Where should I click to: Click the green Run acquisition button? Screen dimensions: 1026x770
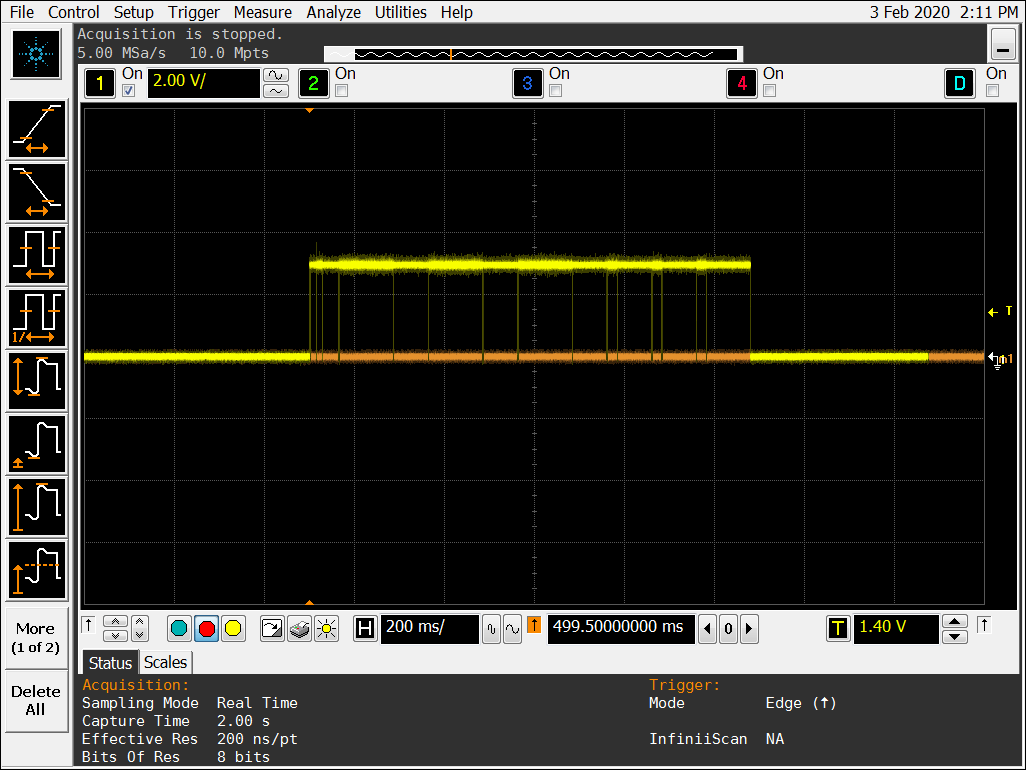(x=179, y=629)
